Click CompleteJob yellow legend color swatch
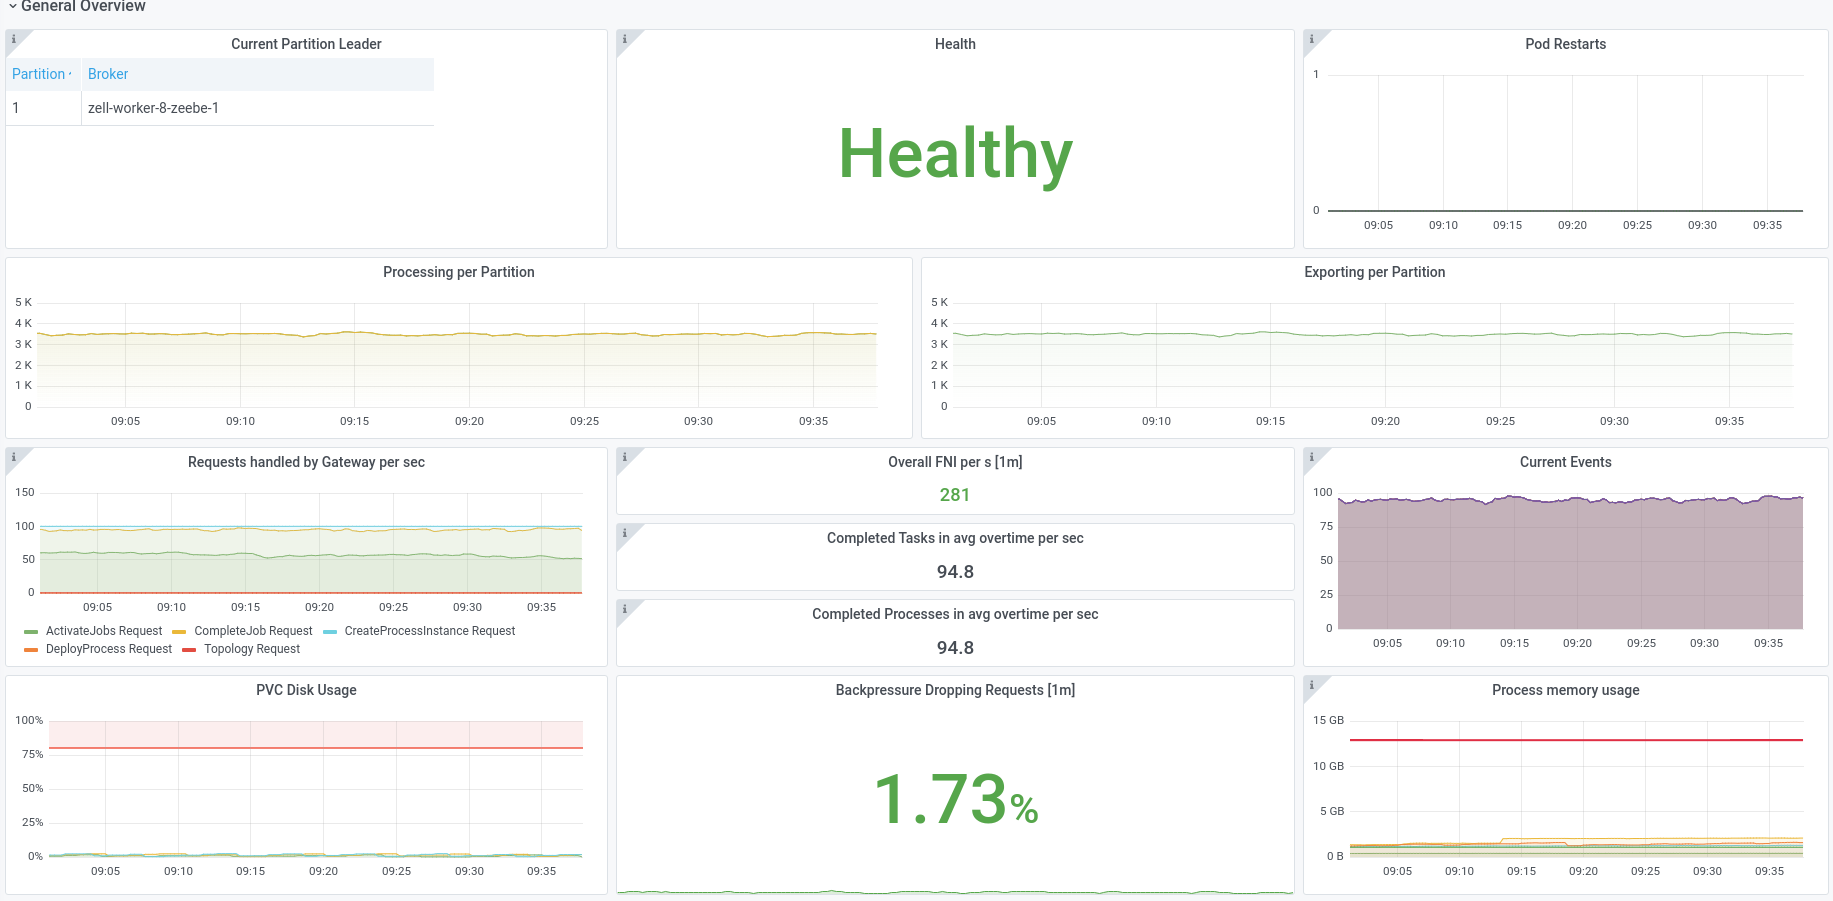Screen dimensions: 1833x901 point(179,632)
